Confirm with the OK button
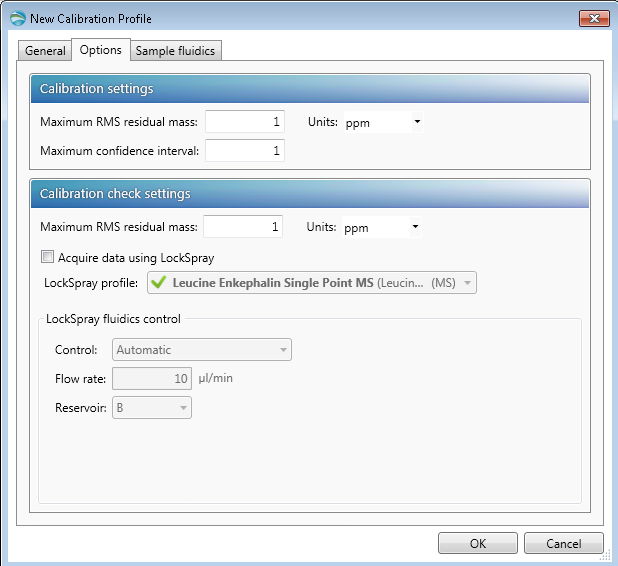Viewport: 618px width, 566px height. [x=478, y=544]
